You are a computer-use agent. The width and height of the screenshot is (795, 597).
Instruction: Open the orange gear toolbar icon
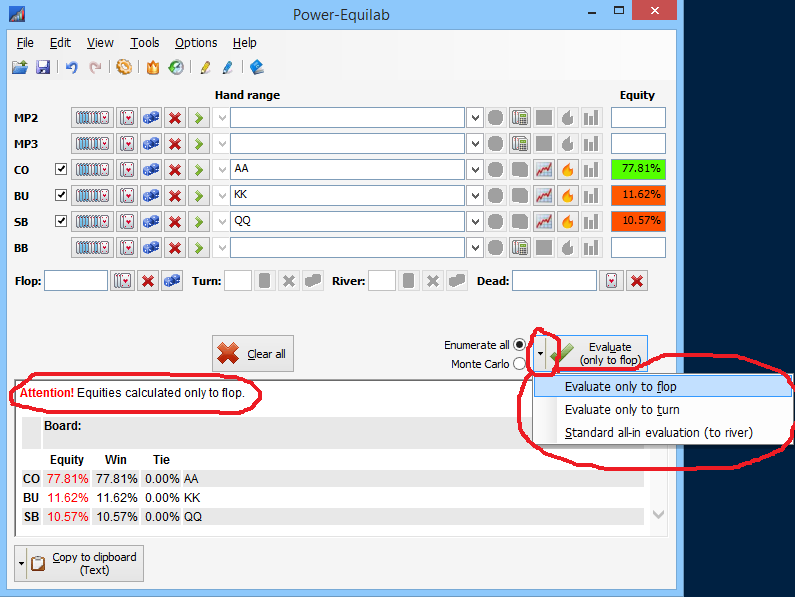124,67
